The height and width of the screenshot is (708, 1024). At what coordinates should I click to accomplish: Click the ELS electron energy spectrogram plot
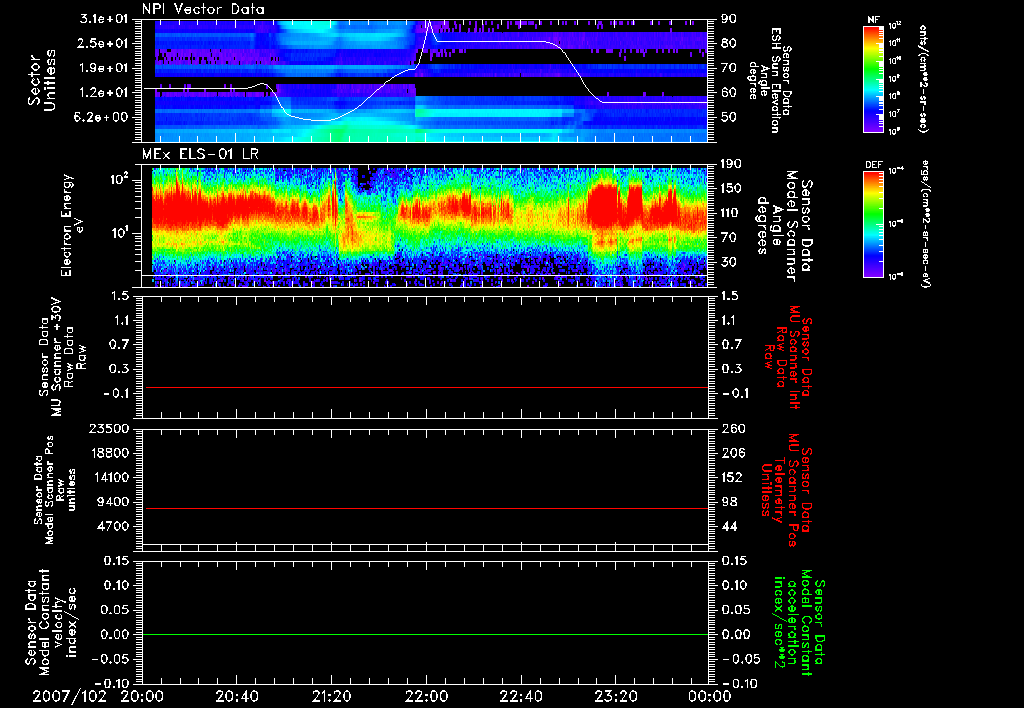pyautogui.click(x=425, y=225)
